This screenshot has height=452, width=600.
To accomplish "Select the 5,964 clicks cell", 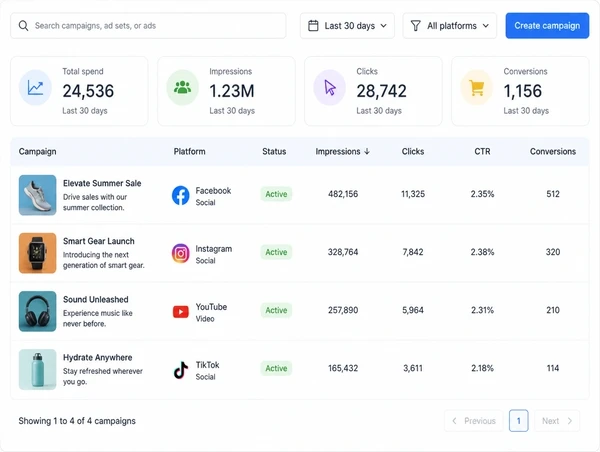I will pos(413,310).
